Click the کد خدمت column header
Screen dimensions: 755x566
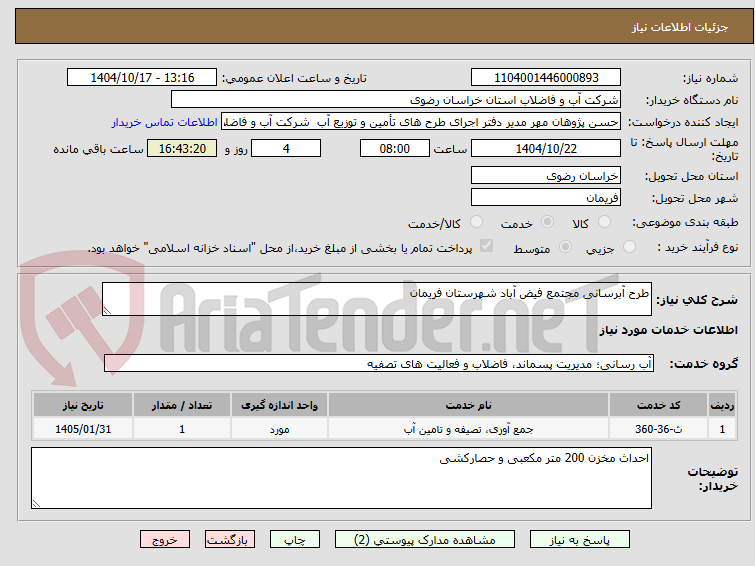point(658,405)
